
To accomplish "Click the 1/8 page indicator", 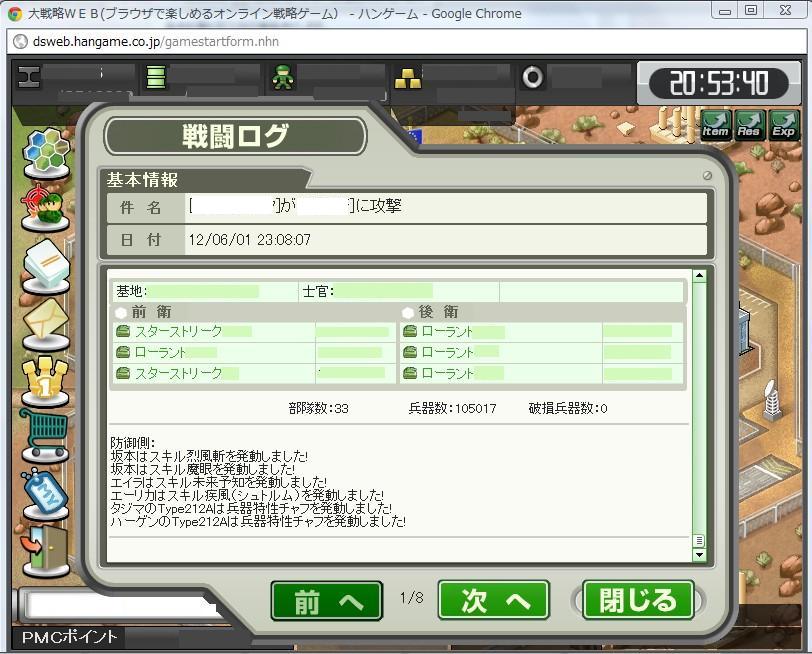I will click(412, 598).
